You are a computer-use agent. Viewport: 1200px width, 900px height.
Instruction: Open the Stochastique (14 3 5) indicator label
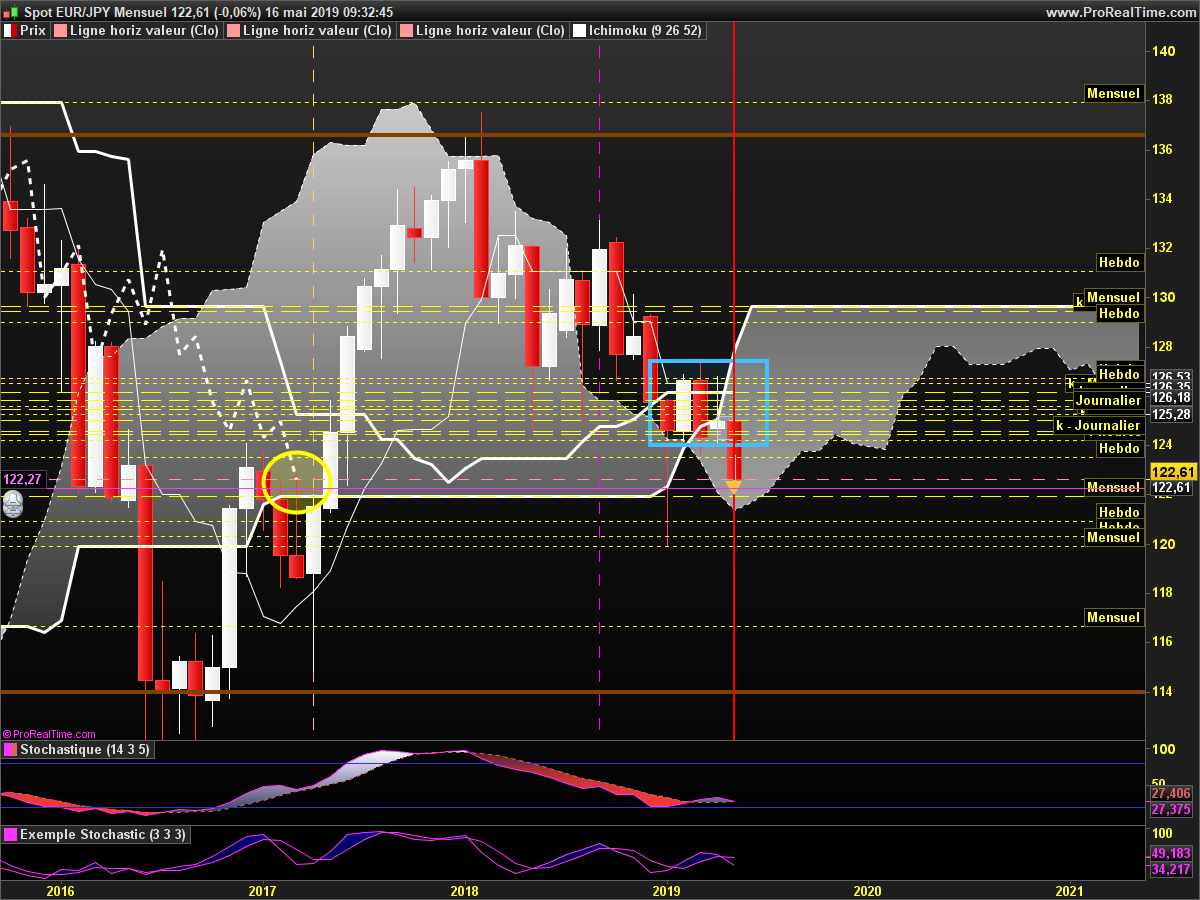[84, 750]
